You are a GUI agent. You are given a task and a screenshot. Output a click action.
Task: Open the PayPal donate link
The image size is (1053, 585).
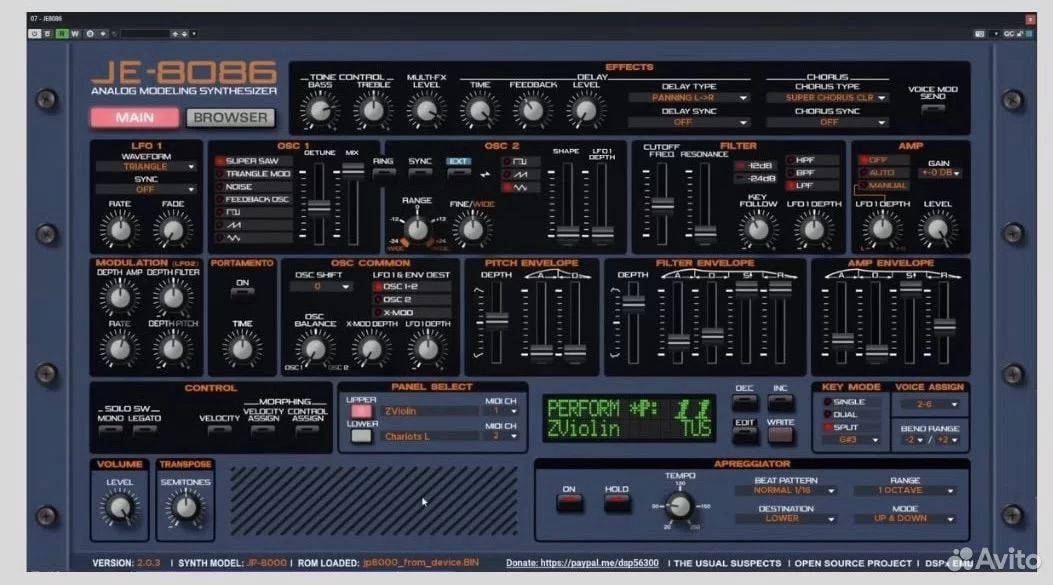(582, 564)
